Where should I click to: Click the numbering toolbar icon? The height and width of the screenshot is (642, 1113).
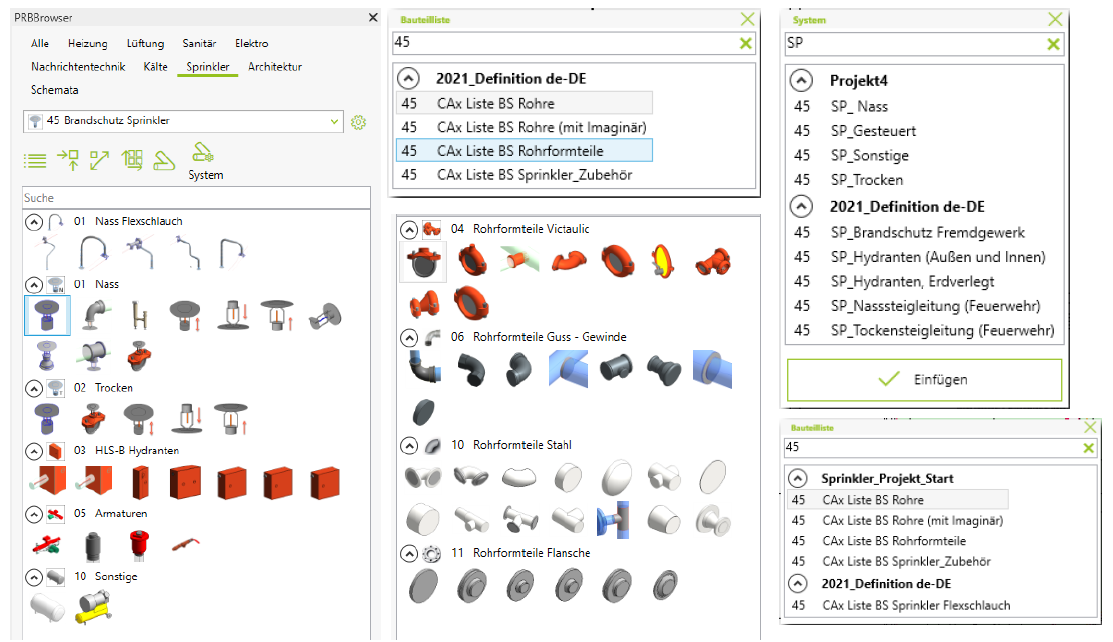(132, 160)
